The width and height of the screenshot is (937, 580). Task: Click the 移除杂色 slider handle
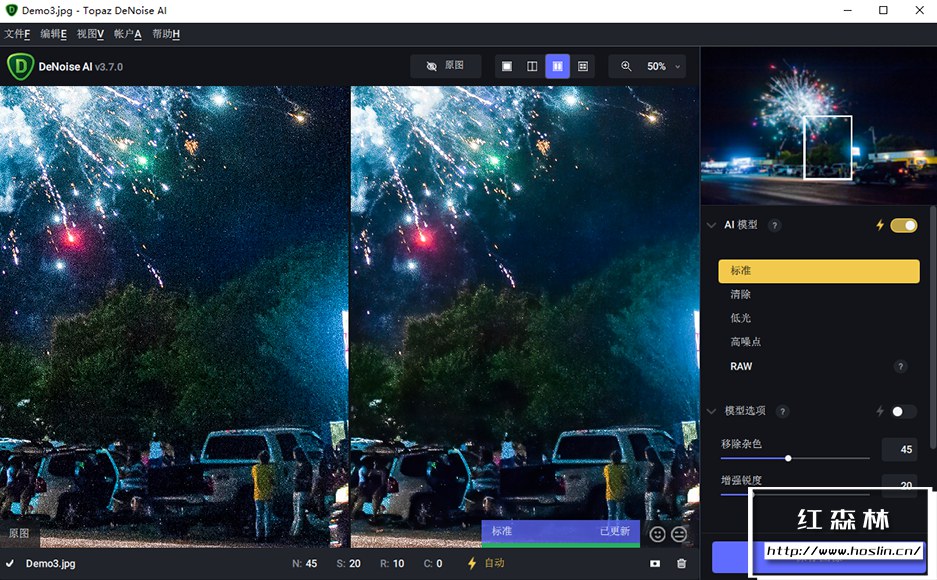point(788,458)
